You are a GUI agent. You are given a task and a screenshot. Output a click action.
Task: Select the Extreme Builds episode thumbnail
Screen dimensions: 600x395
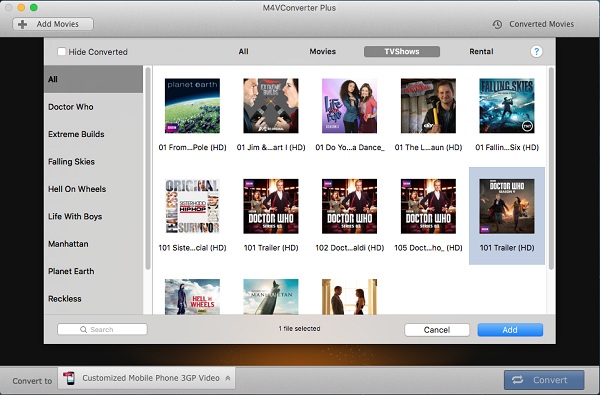tap(271, 106)
